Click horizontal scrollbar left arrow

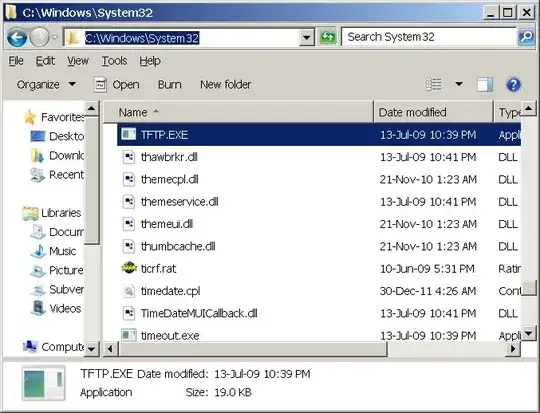click(110, 349)
